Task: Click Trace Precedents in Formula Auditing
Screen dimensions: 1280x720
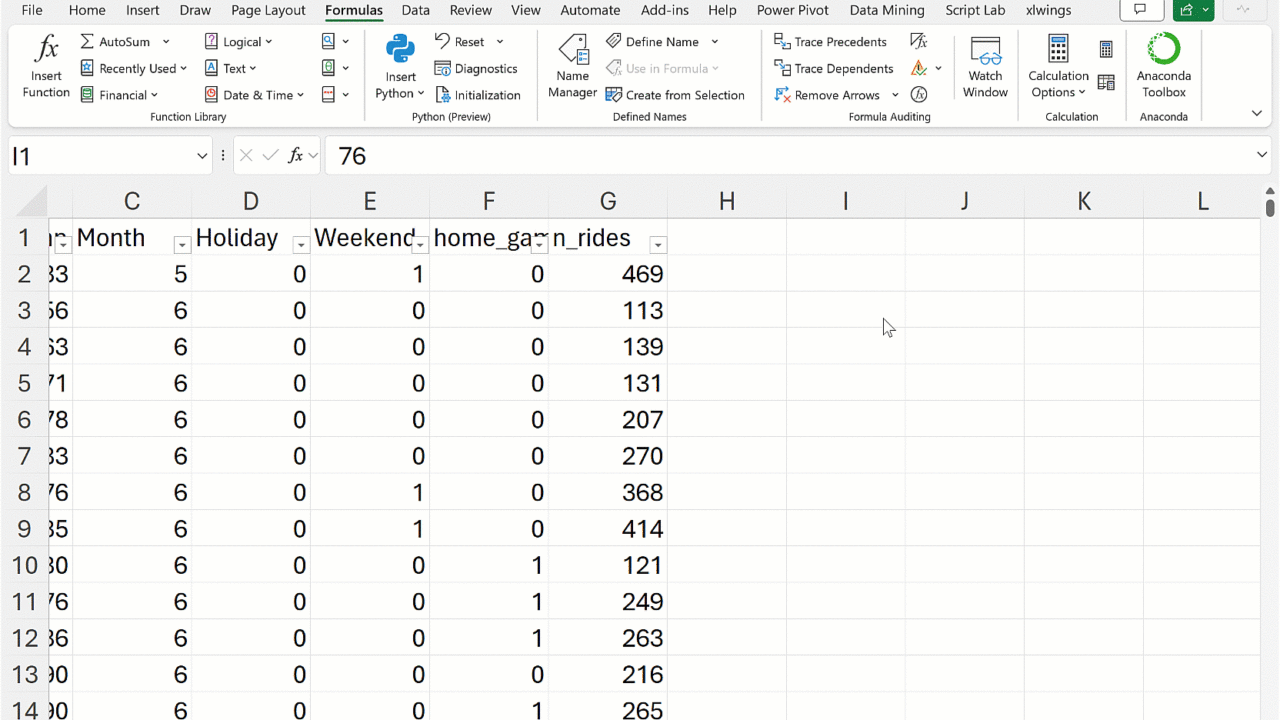Action: click(x=830, y=42)
